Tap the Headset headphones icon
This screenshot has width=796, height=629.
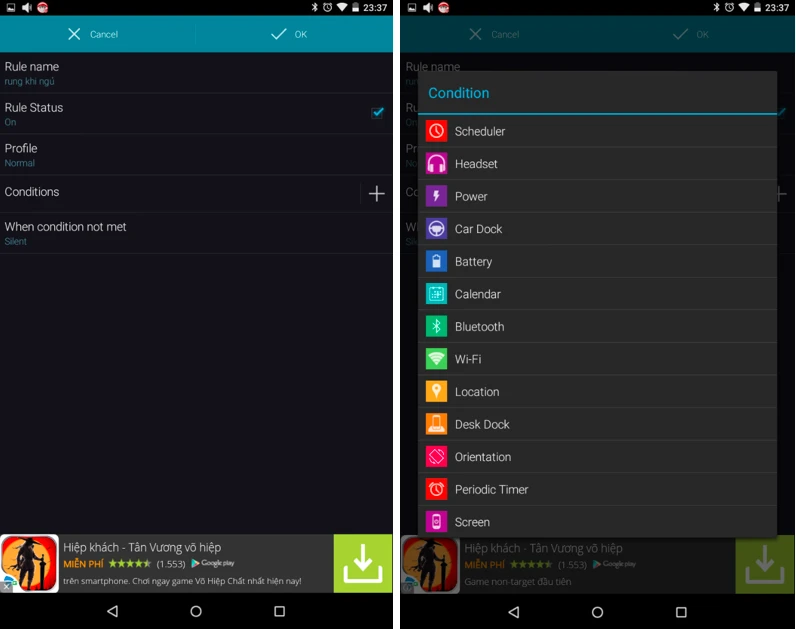pyautogui.click(x=436, y=163)
